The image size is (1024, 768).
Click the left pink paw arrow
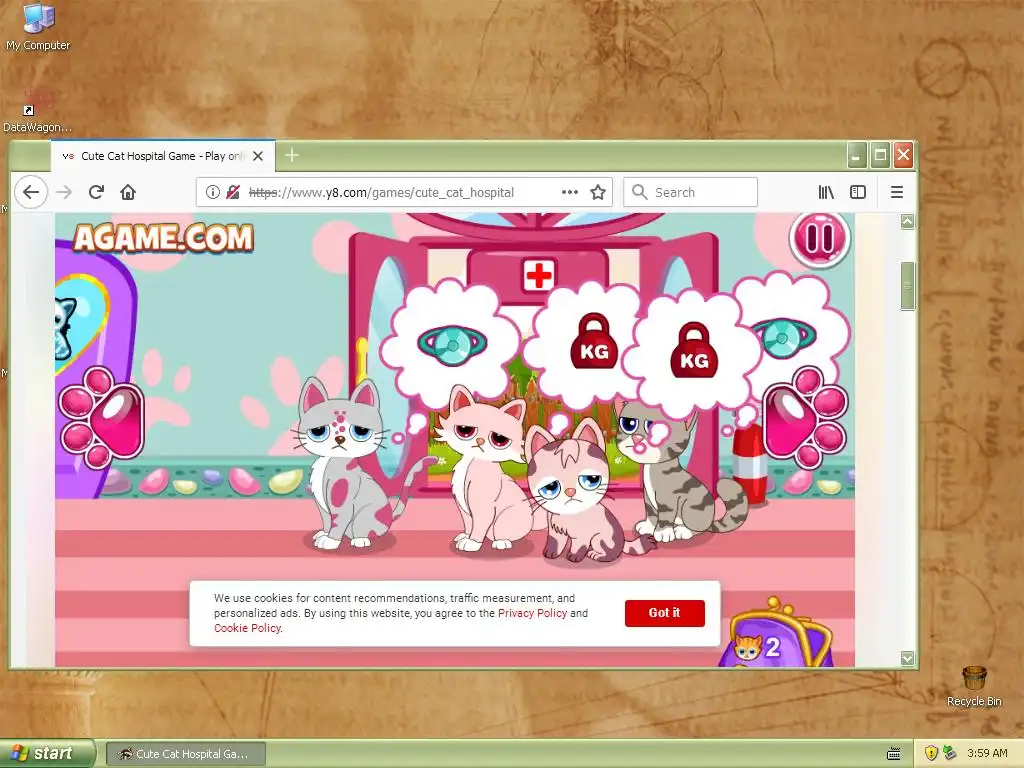[102, 417]
